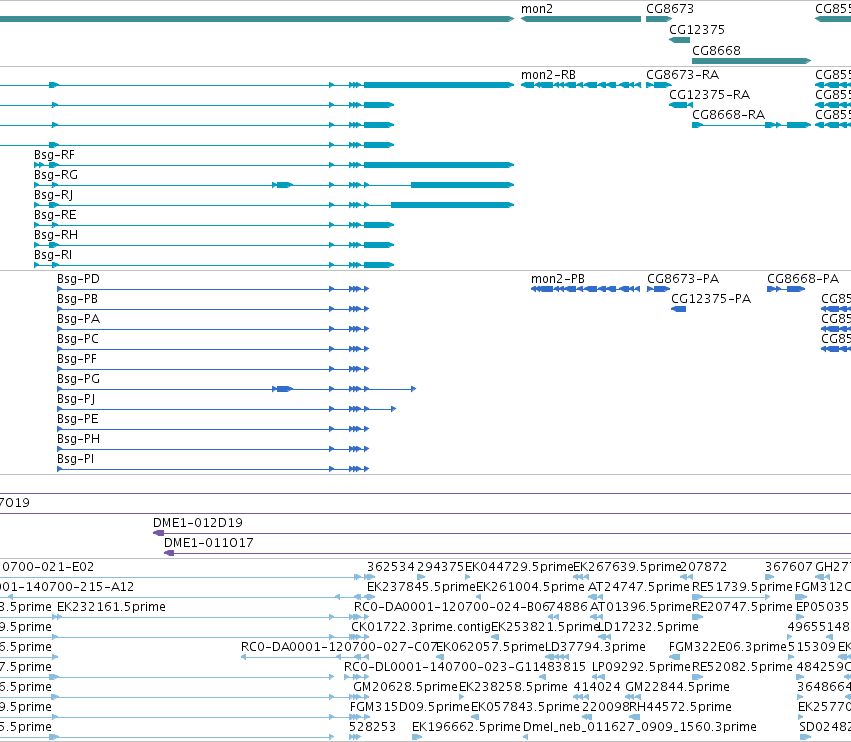Screen dimensions: 851x742
Task: Select EST FGM322E06.3prime
Action: click(x=727, y=647)
